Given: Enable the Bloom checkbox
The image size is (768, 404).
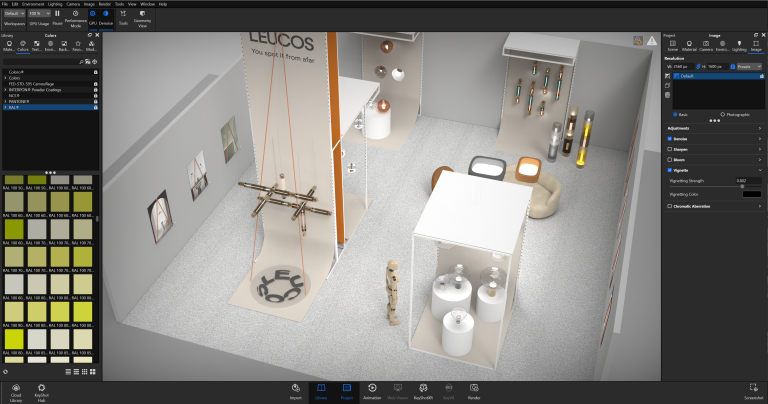Looking at the screenshot, I should 670,160.
